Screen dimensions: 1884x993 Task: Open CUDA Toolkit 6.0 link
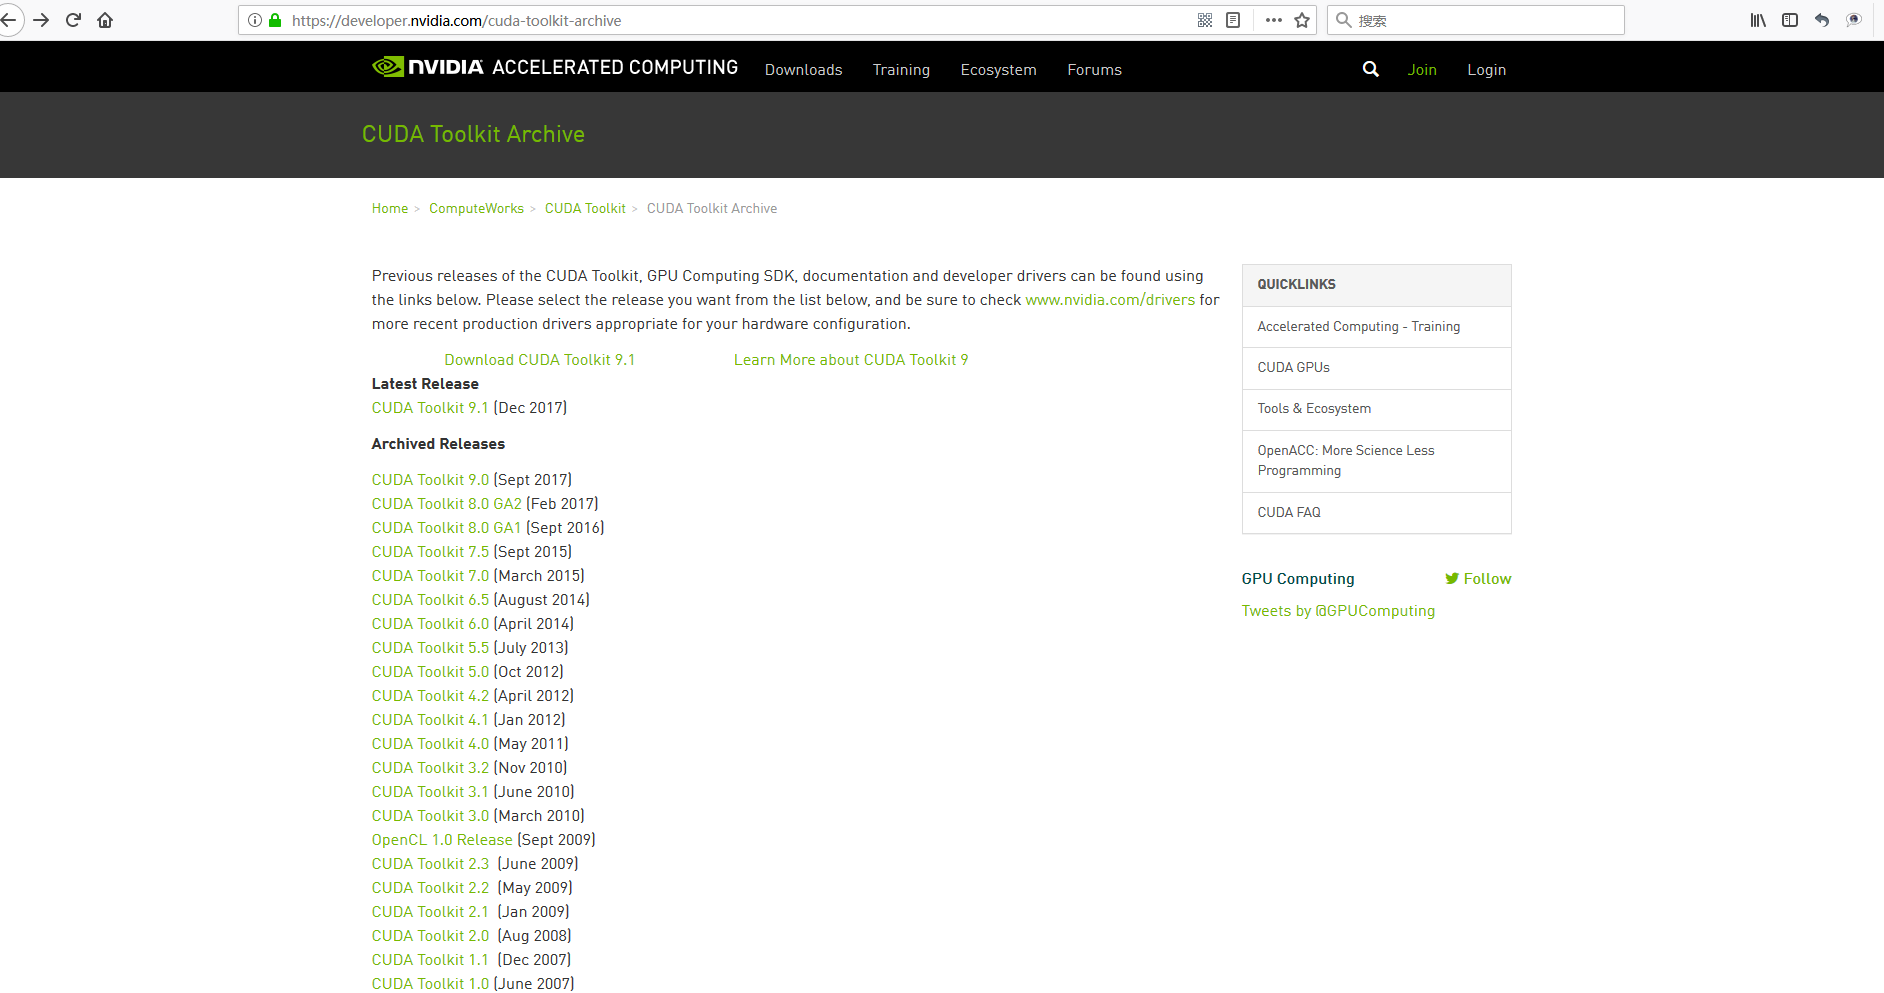[x=430, y=624]
